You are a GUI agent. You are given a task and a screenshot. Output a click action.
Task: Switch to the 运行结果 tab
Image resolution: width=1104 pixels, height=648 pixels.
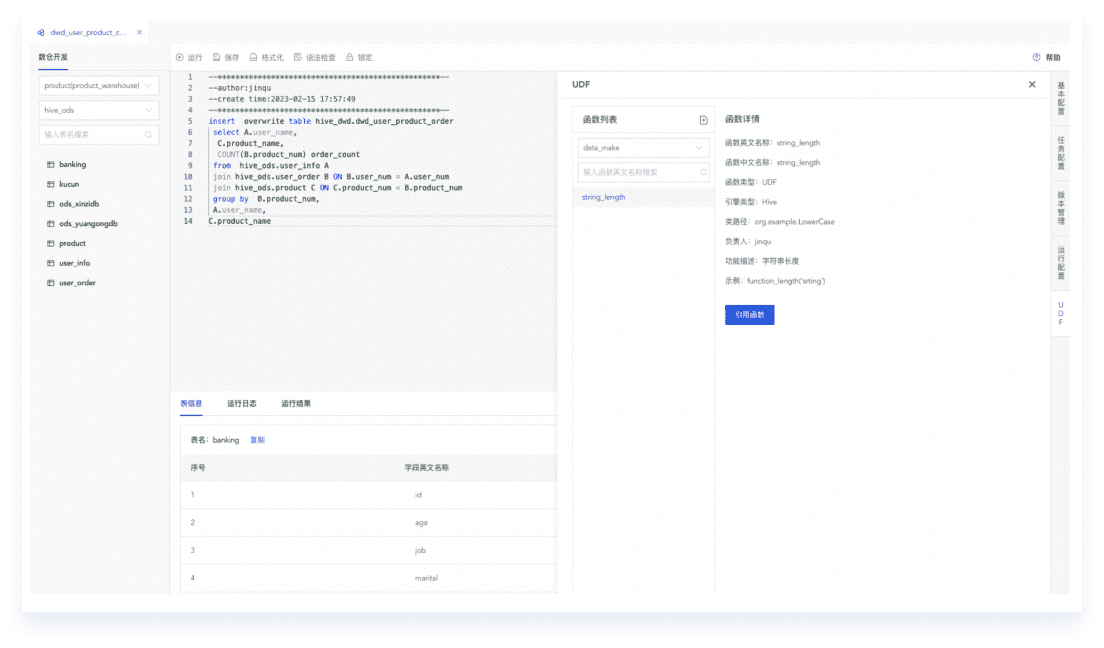point(295,404)
